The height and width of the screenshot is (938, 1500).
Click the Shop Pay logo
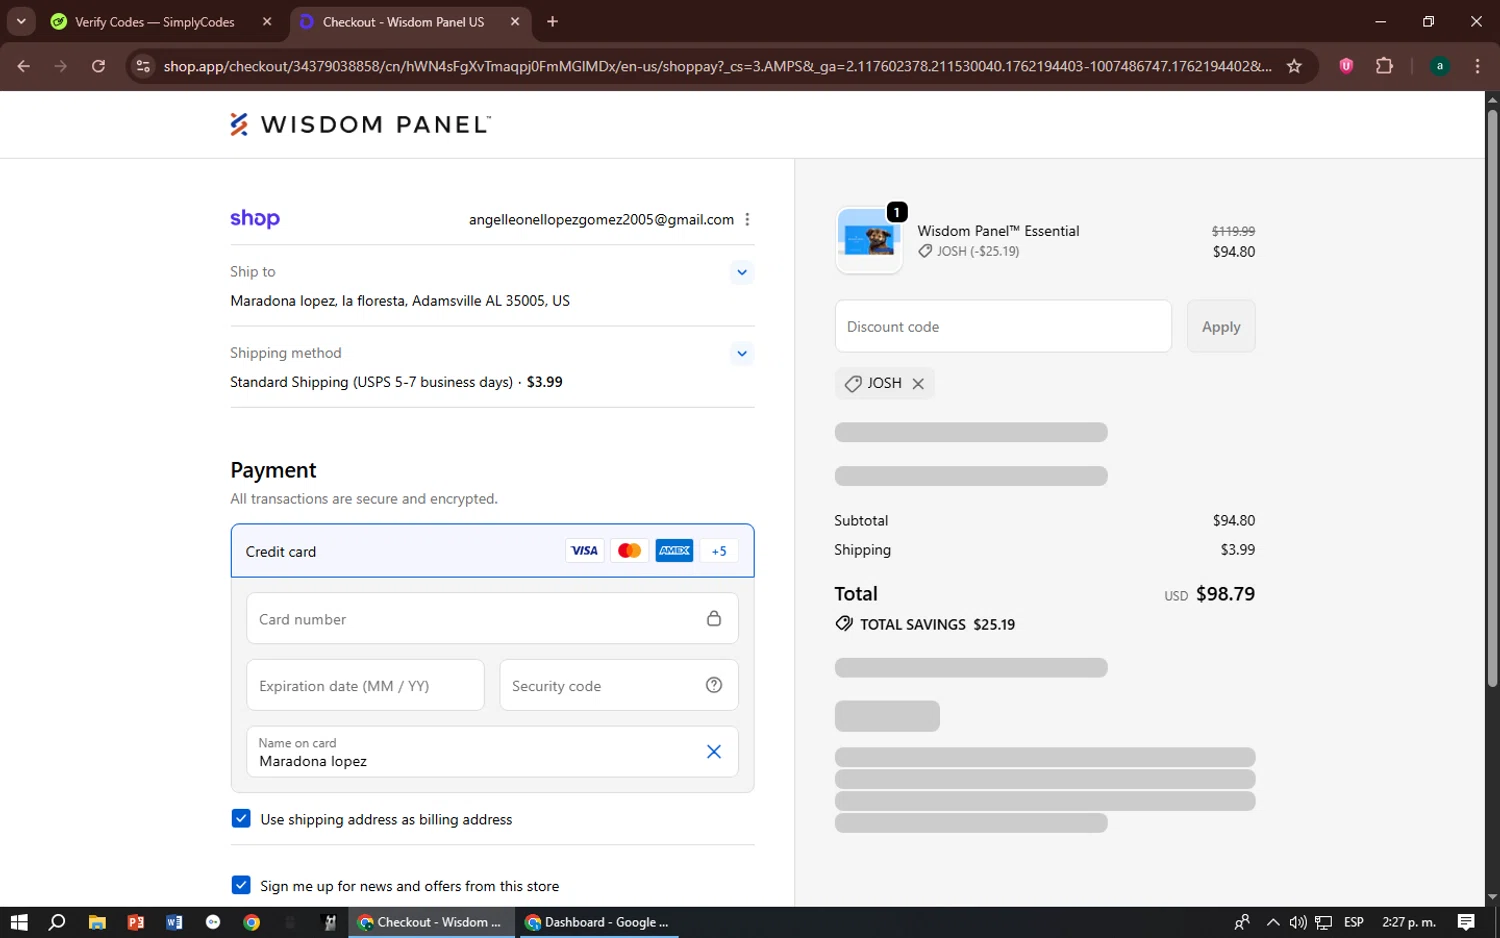point(255,219)
